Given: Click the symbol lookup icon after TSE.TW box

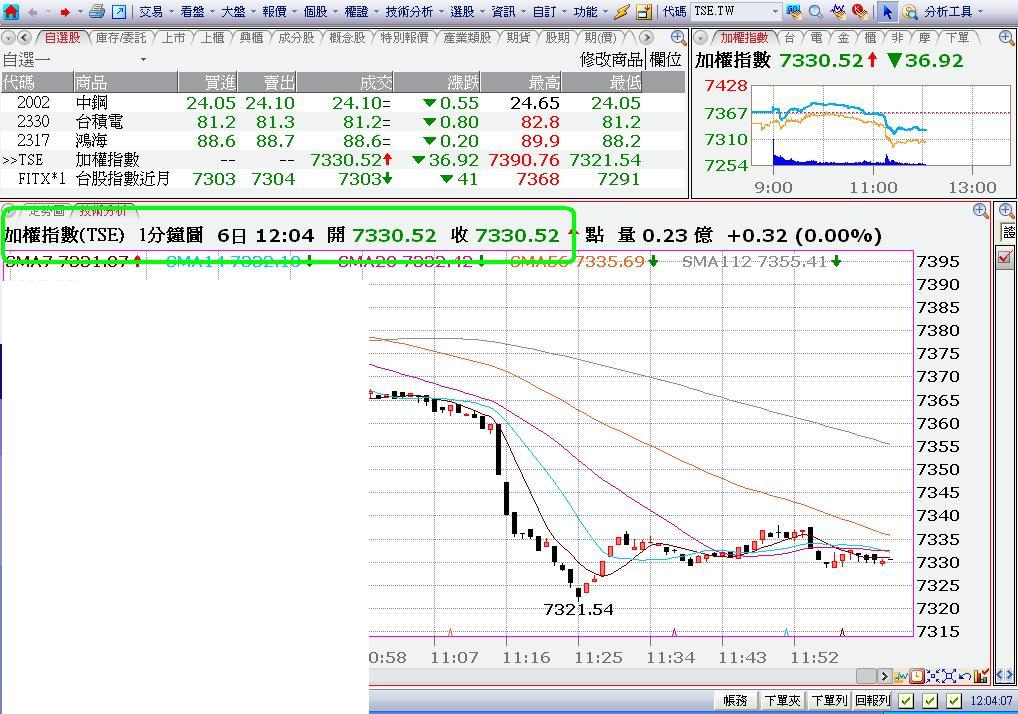Looking at the screenshot, I should tap(793, 12).
